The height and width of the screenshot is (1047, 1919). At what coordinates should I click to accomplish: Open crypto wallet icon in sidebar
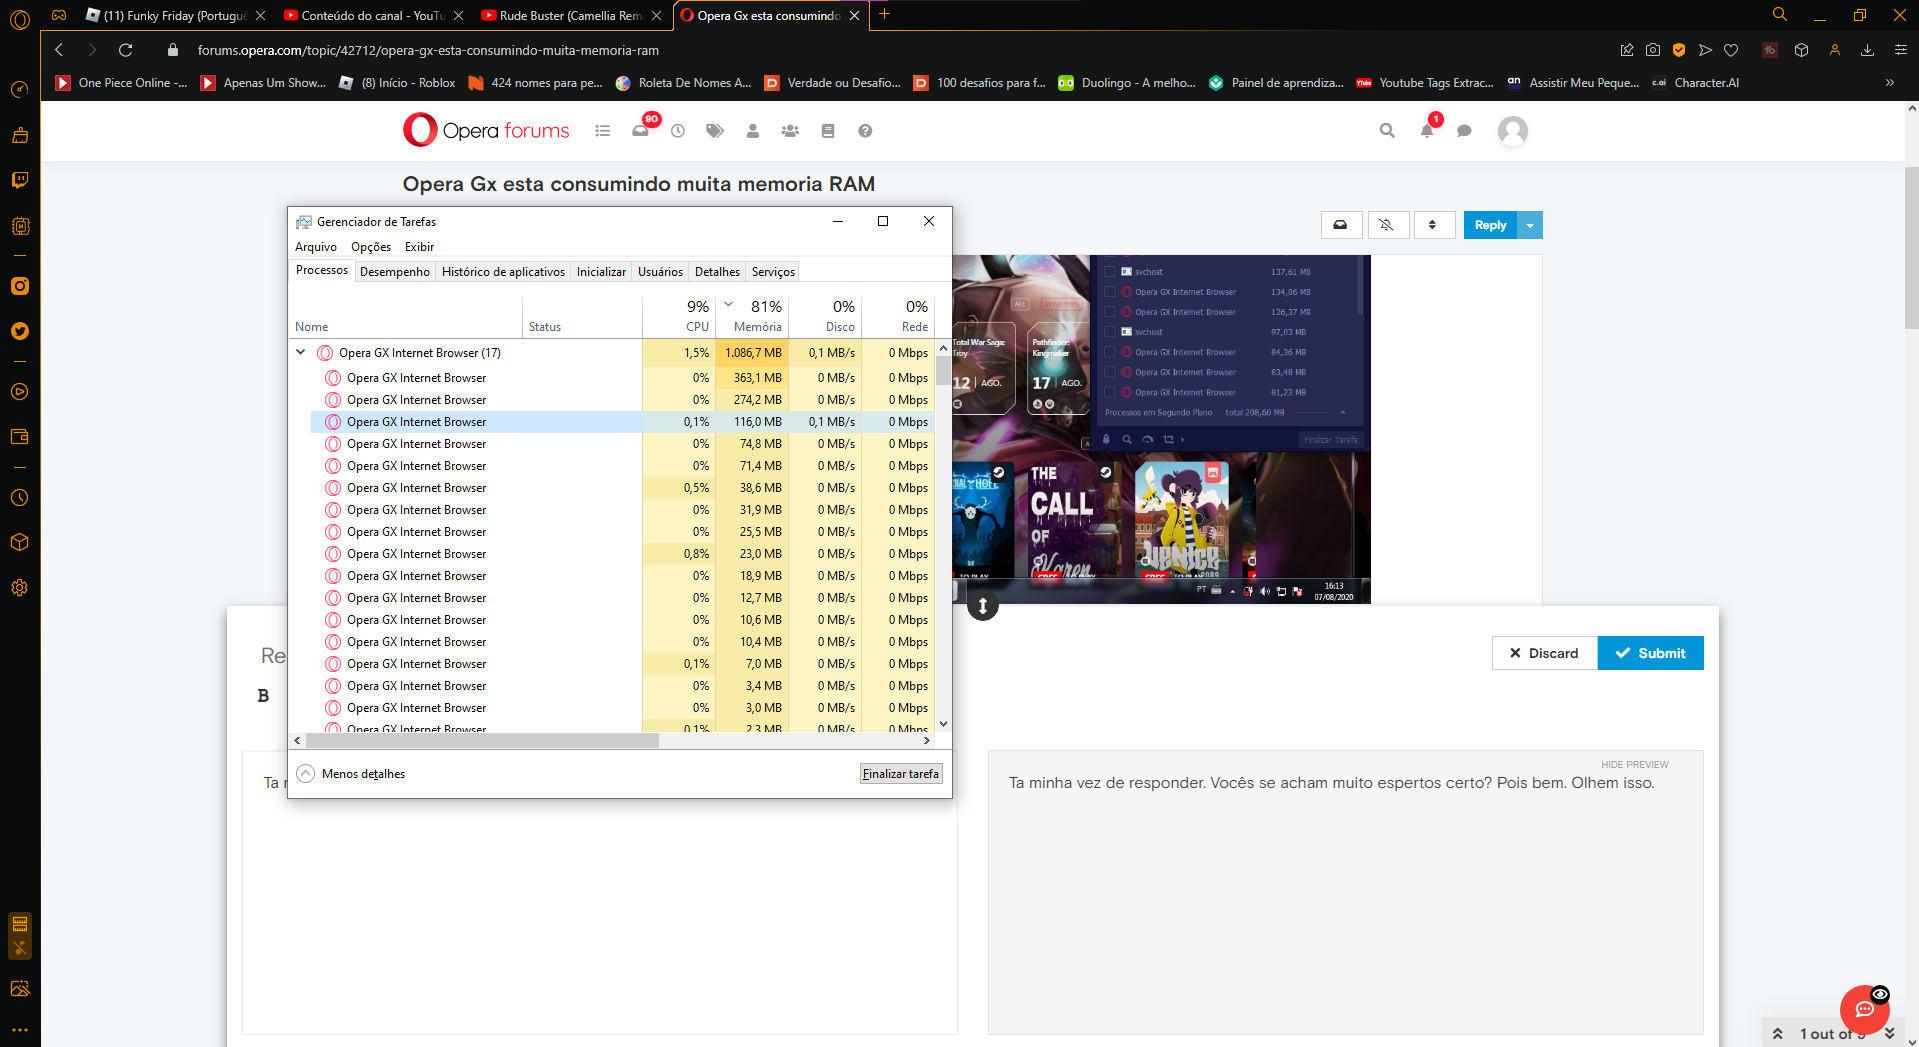(x=19, y=437)
